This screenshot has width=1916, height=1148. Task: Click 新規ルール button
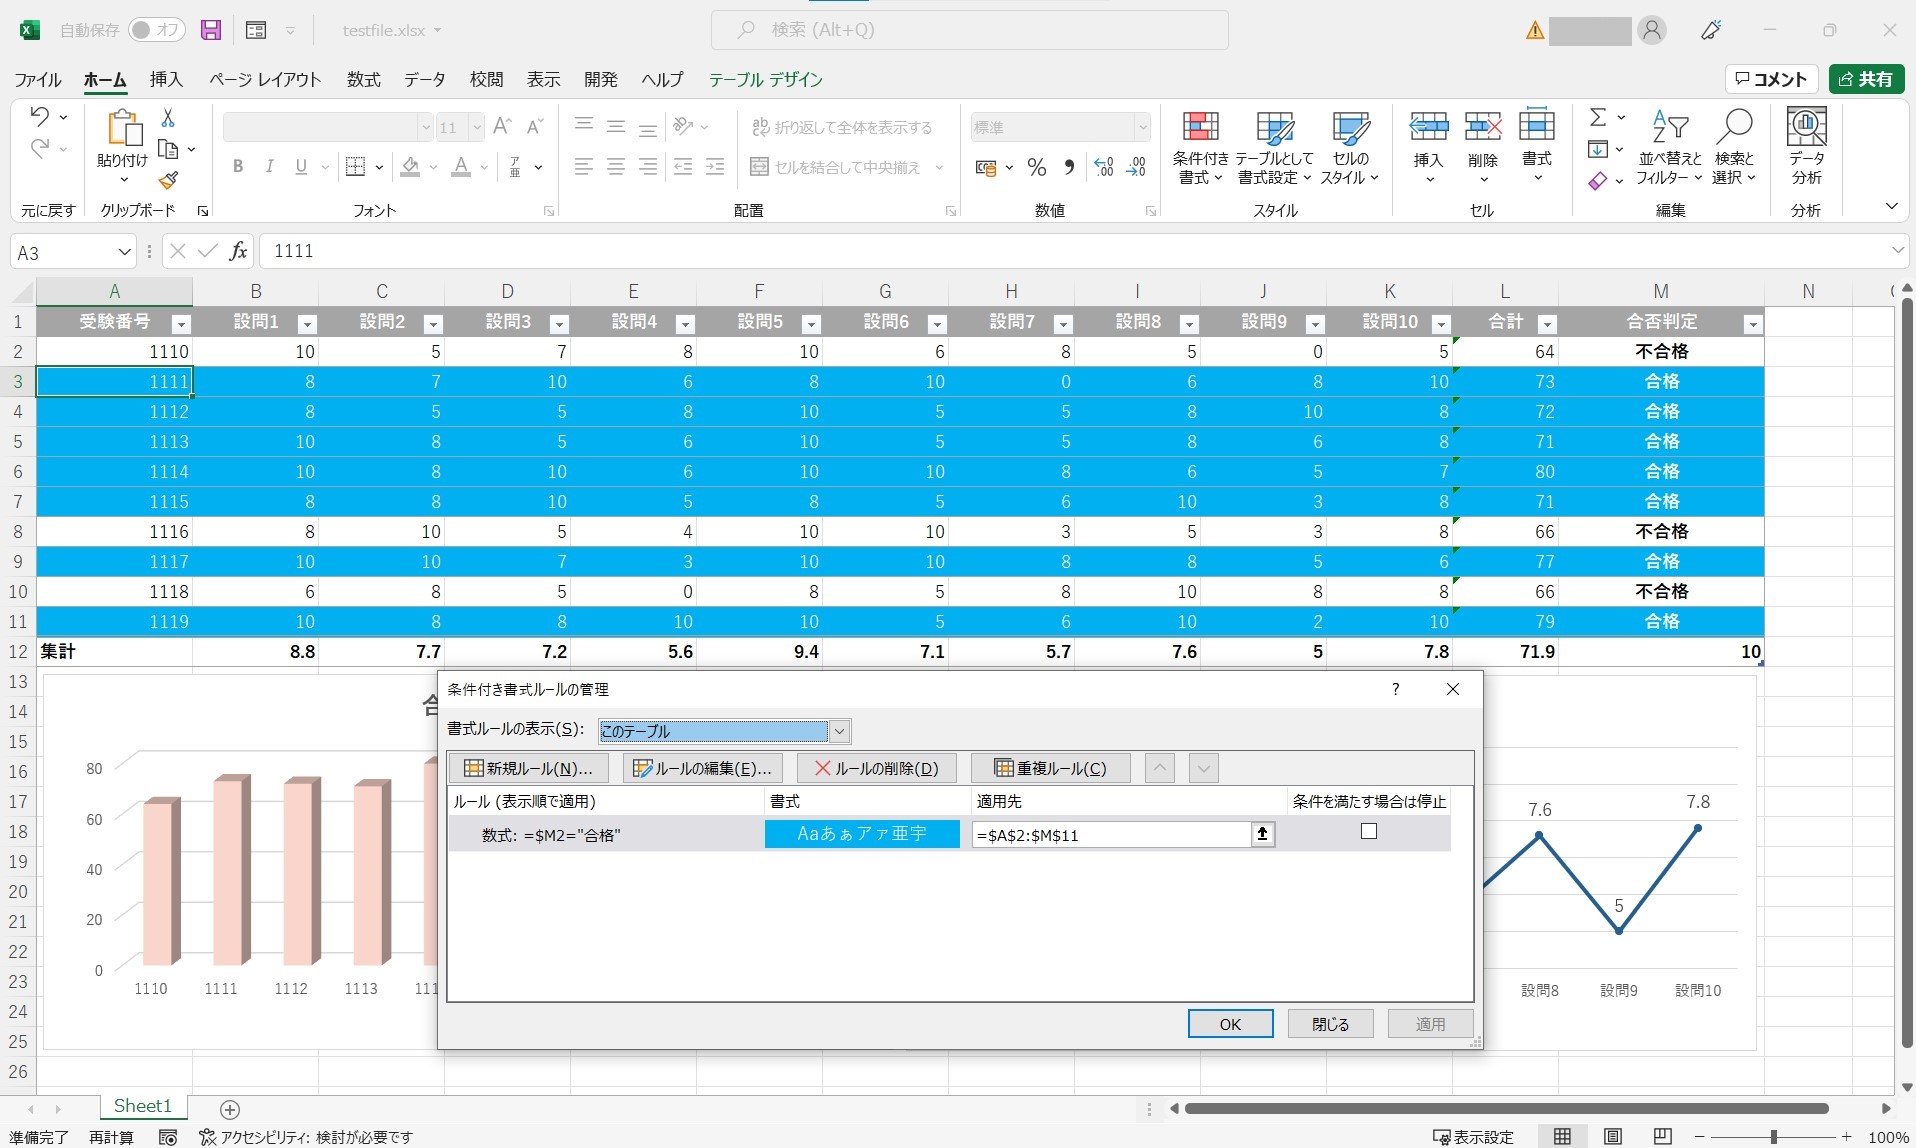tap(528, 768)
